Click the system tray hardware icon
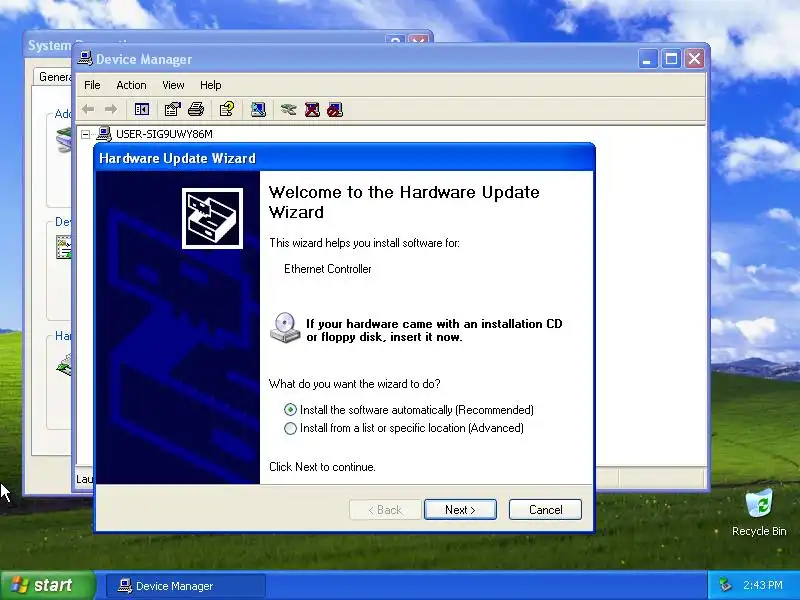The image size is (800, 600). [x=724, y=585]
